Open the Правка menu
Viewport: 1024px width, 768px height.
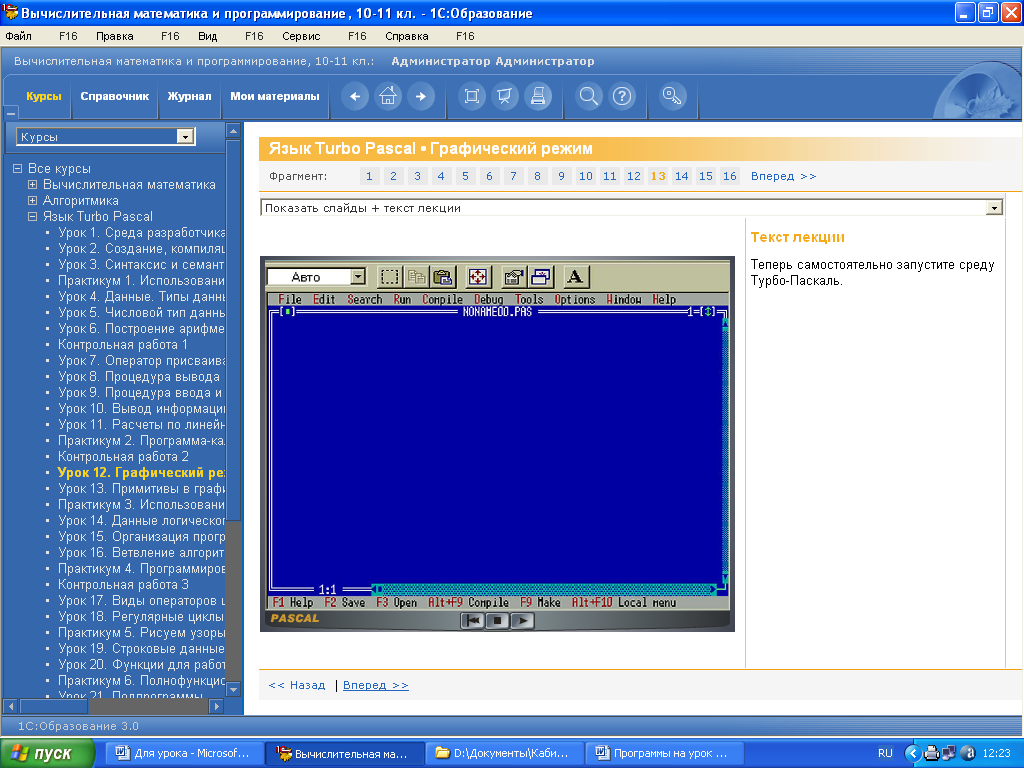(x=114, y=36)
